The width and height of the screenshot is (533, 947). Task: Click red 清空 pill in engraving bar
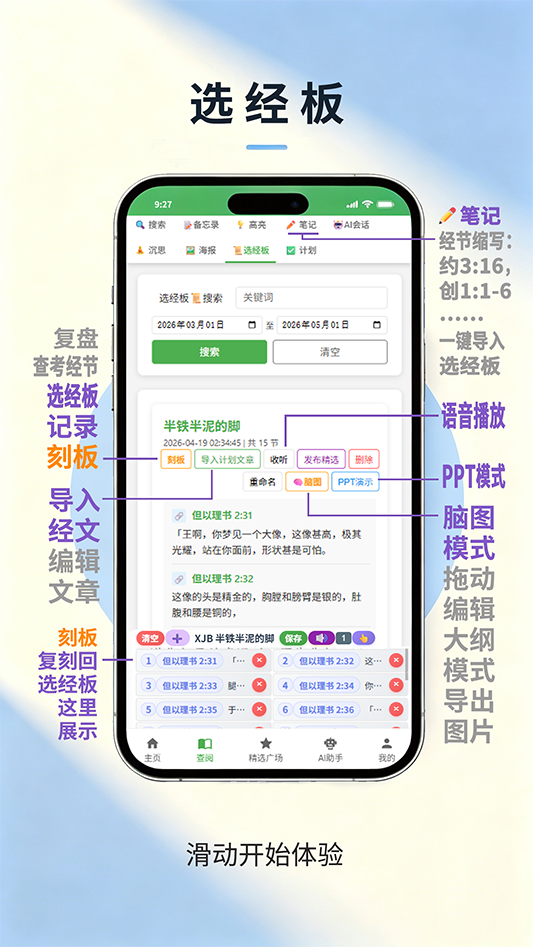coord(150,638)
